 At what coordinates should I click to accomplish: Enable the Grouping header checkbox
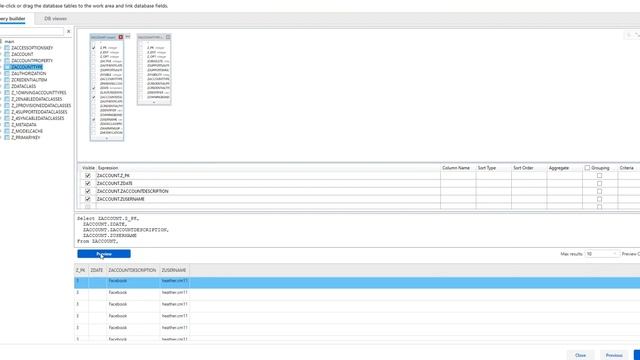pos(587,168)
